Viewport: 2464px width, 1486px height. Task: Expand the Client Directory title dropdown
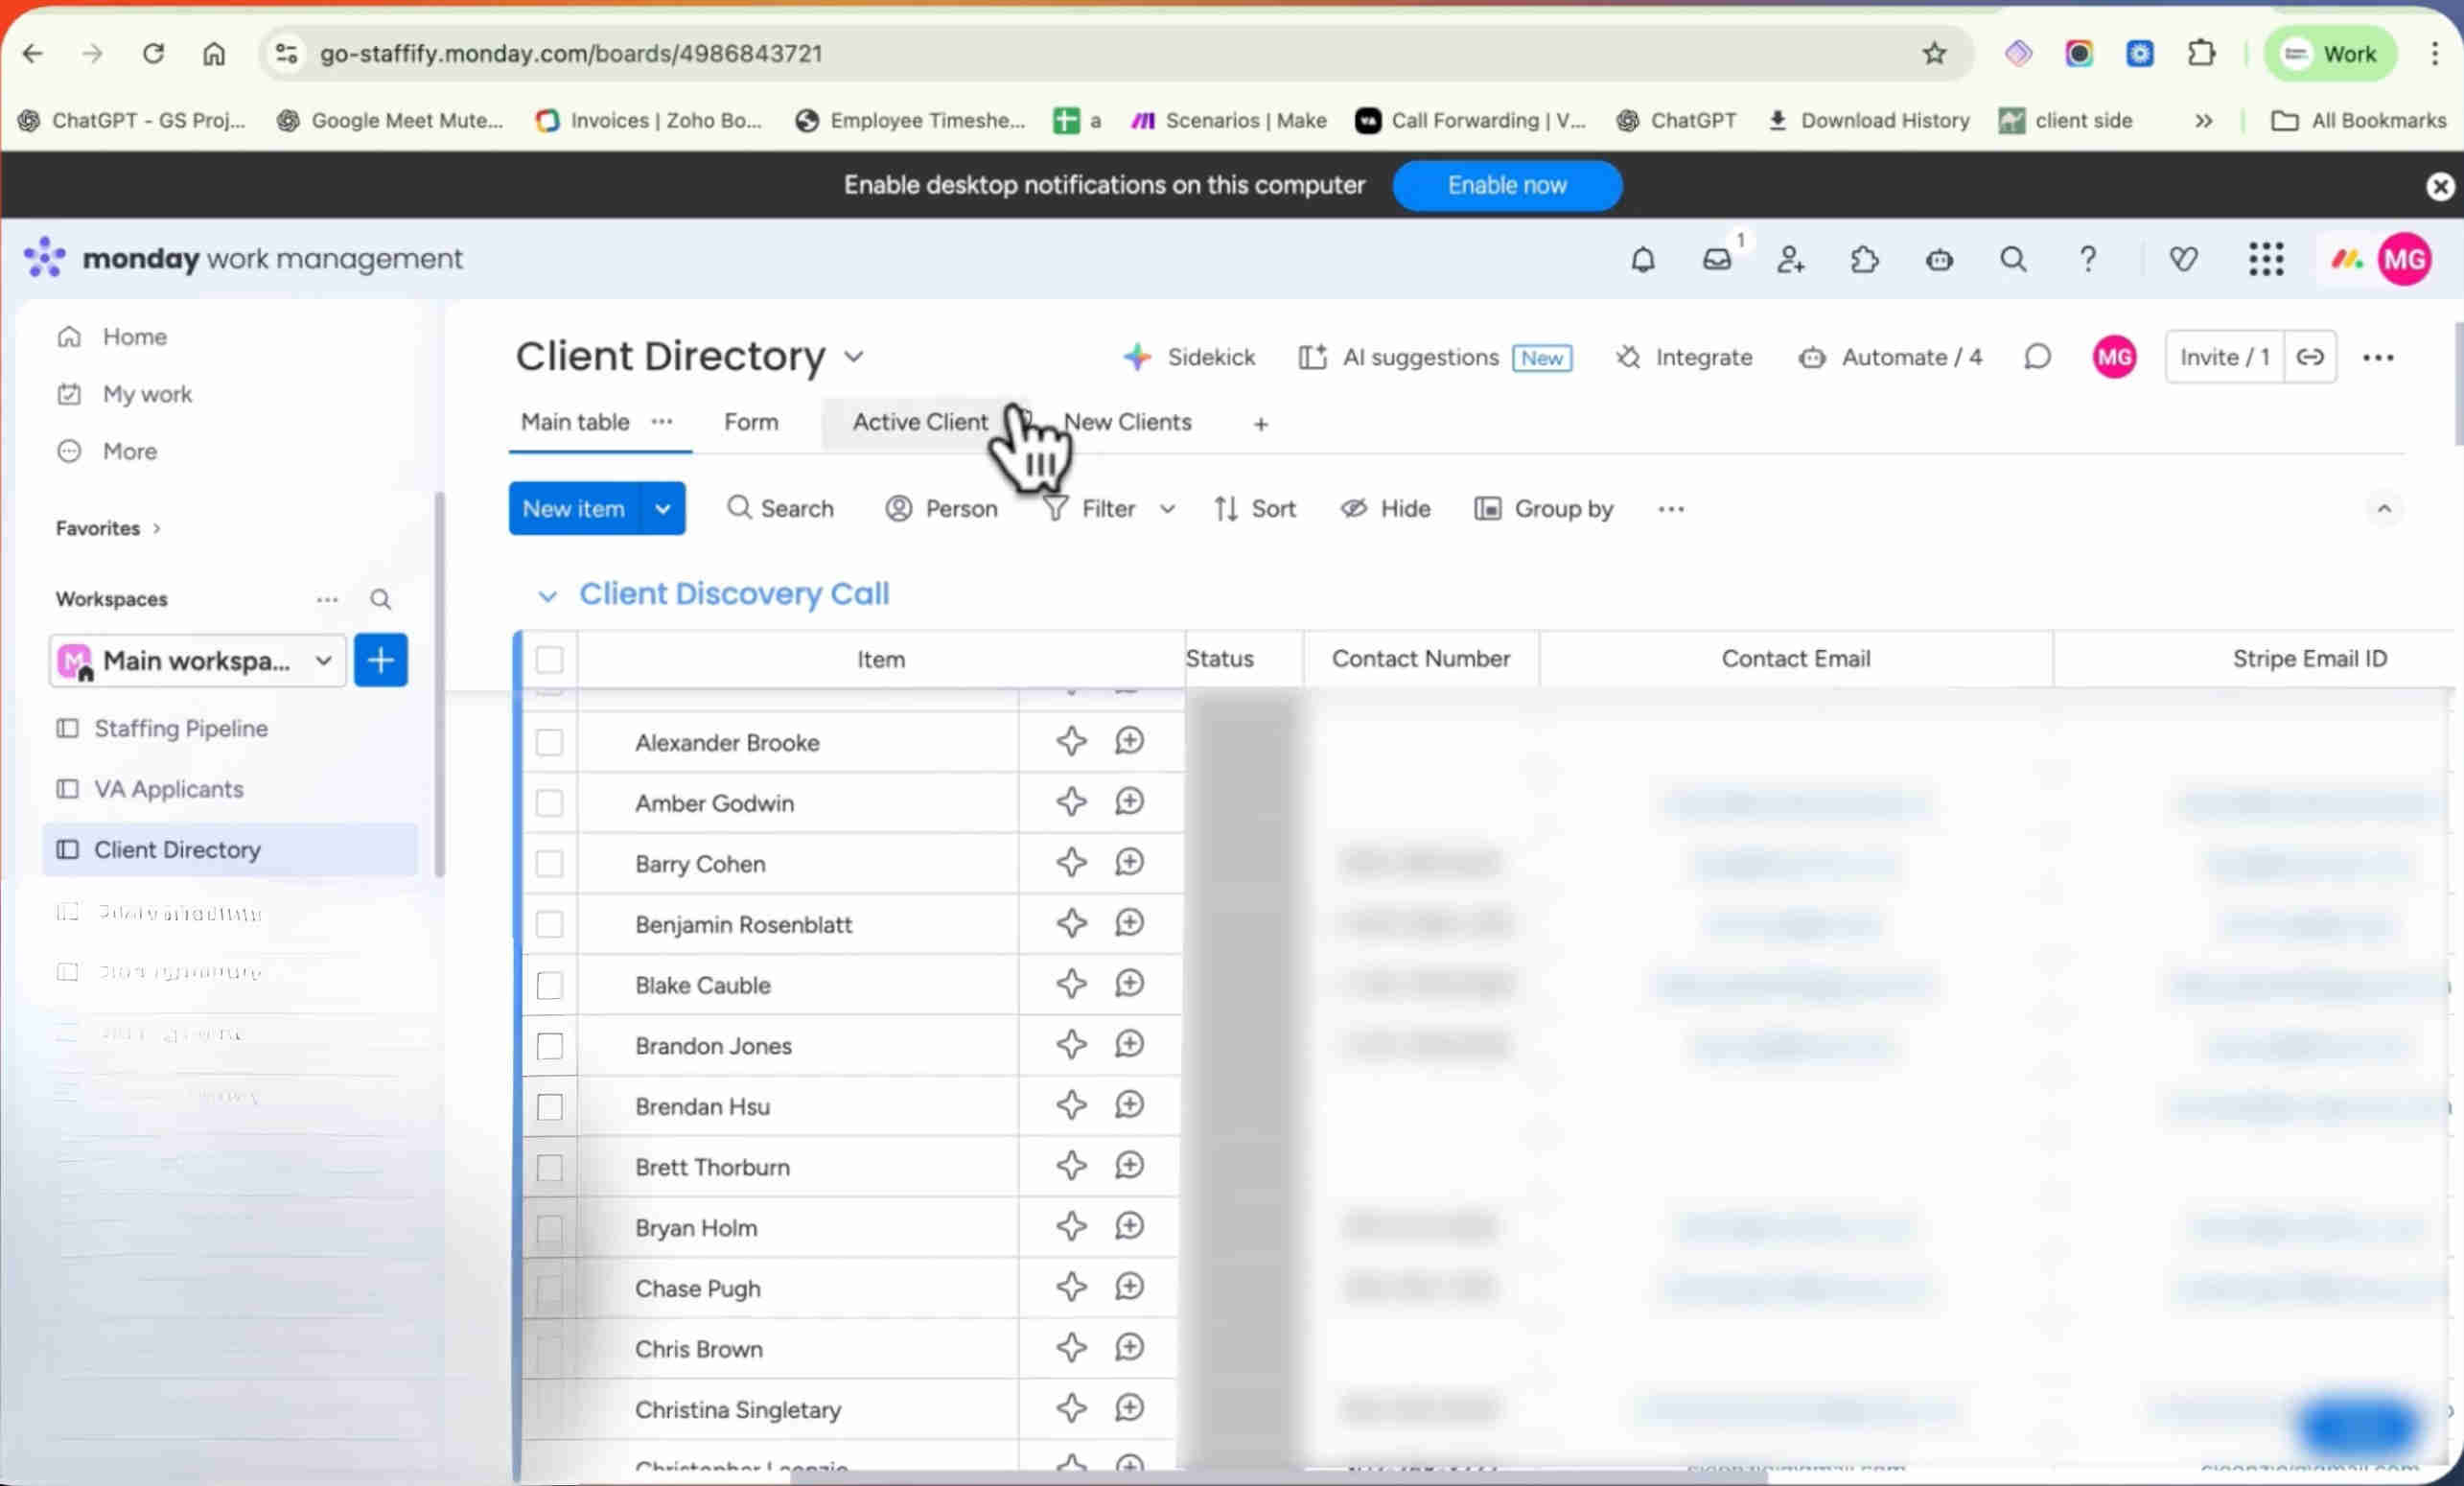(853, 356)
